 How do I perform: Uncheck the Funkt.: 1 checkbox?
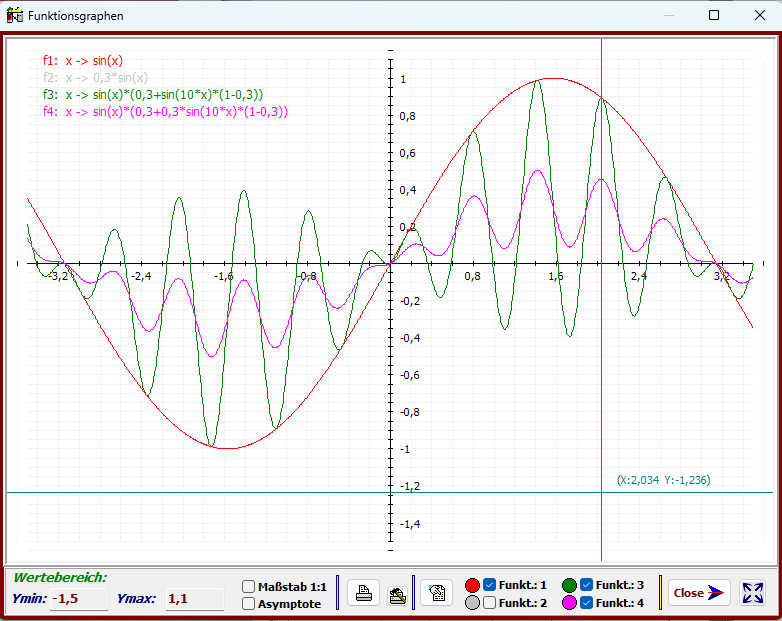point(490,585)
